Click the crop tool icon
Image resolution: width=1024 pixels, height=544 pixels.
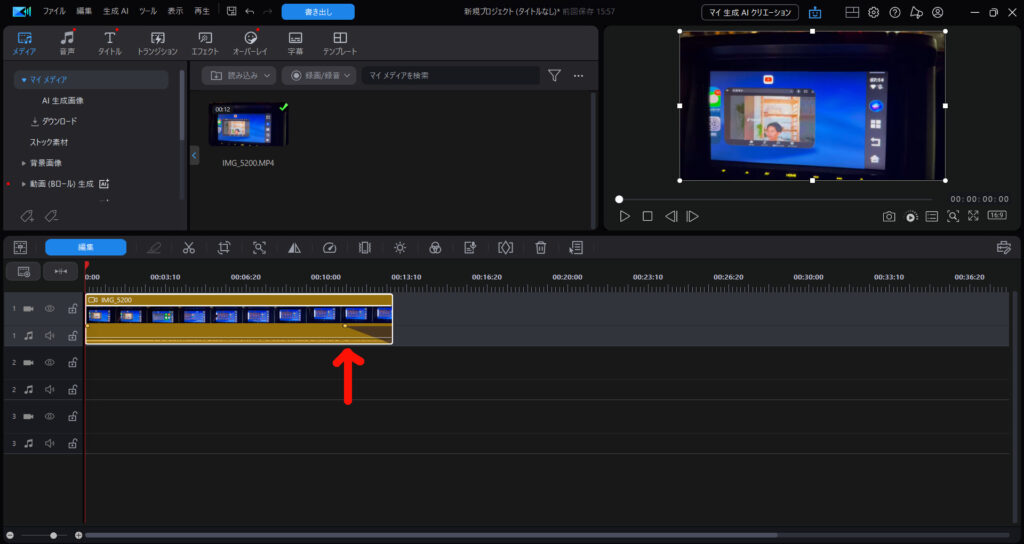coord(224,247)
